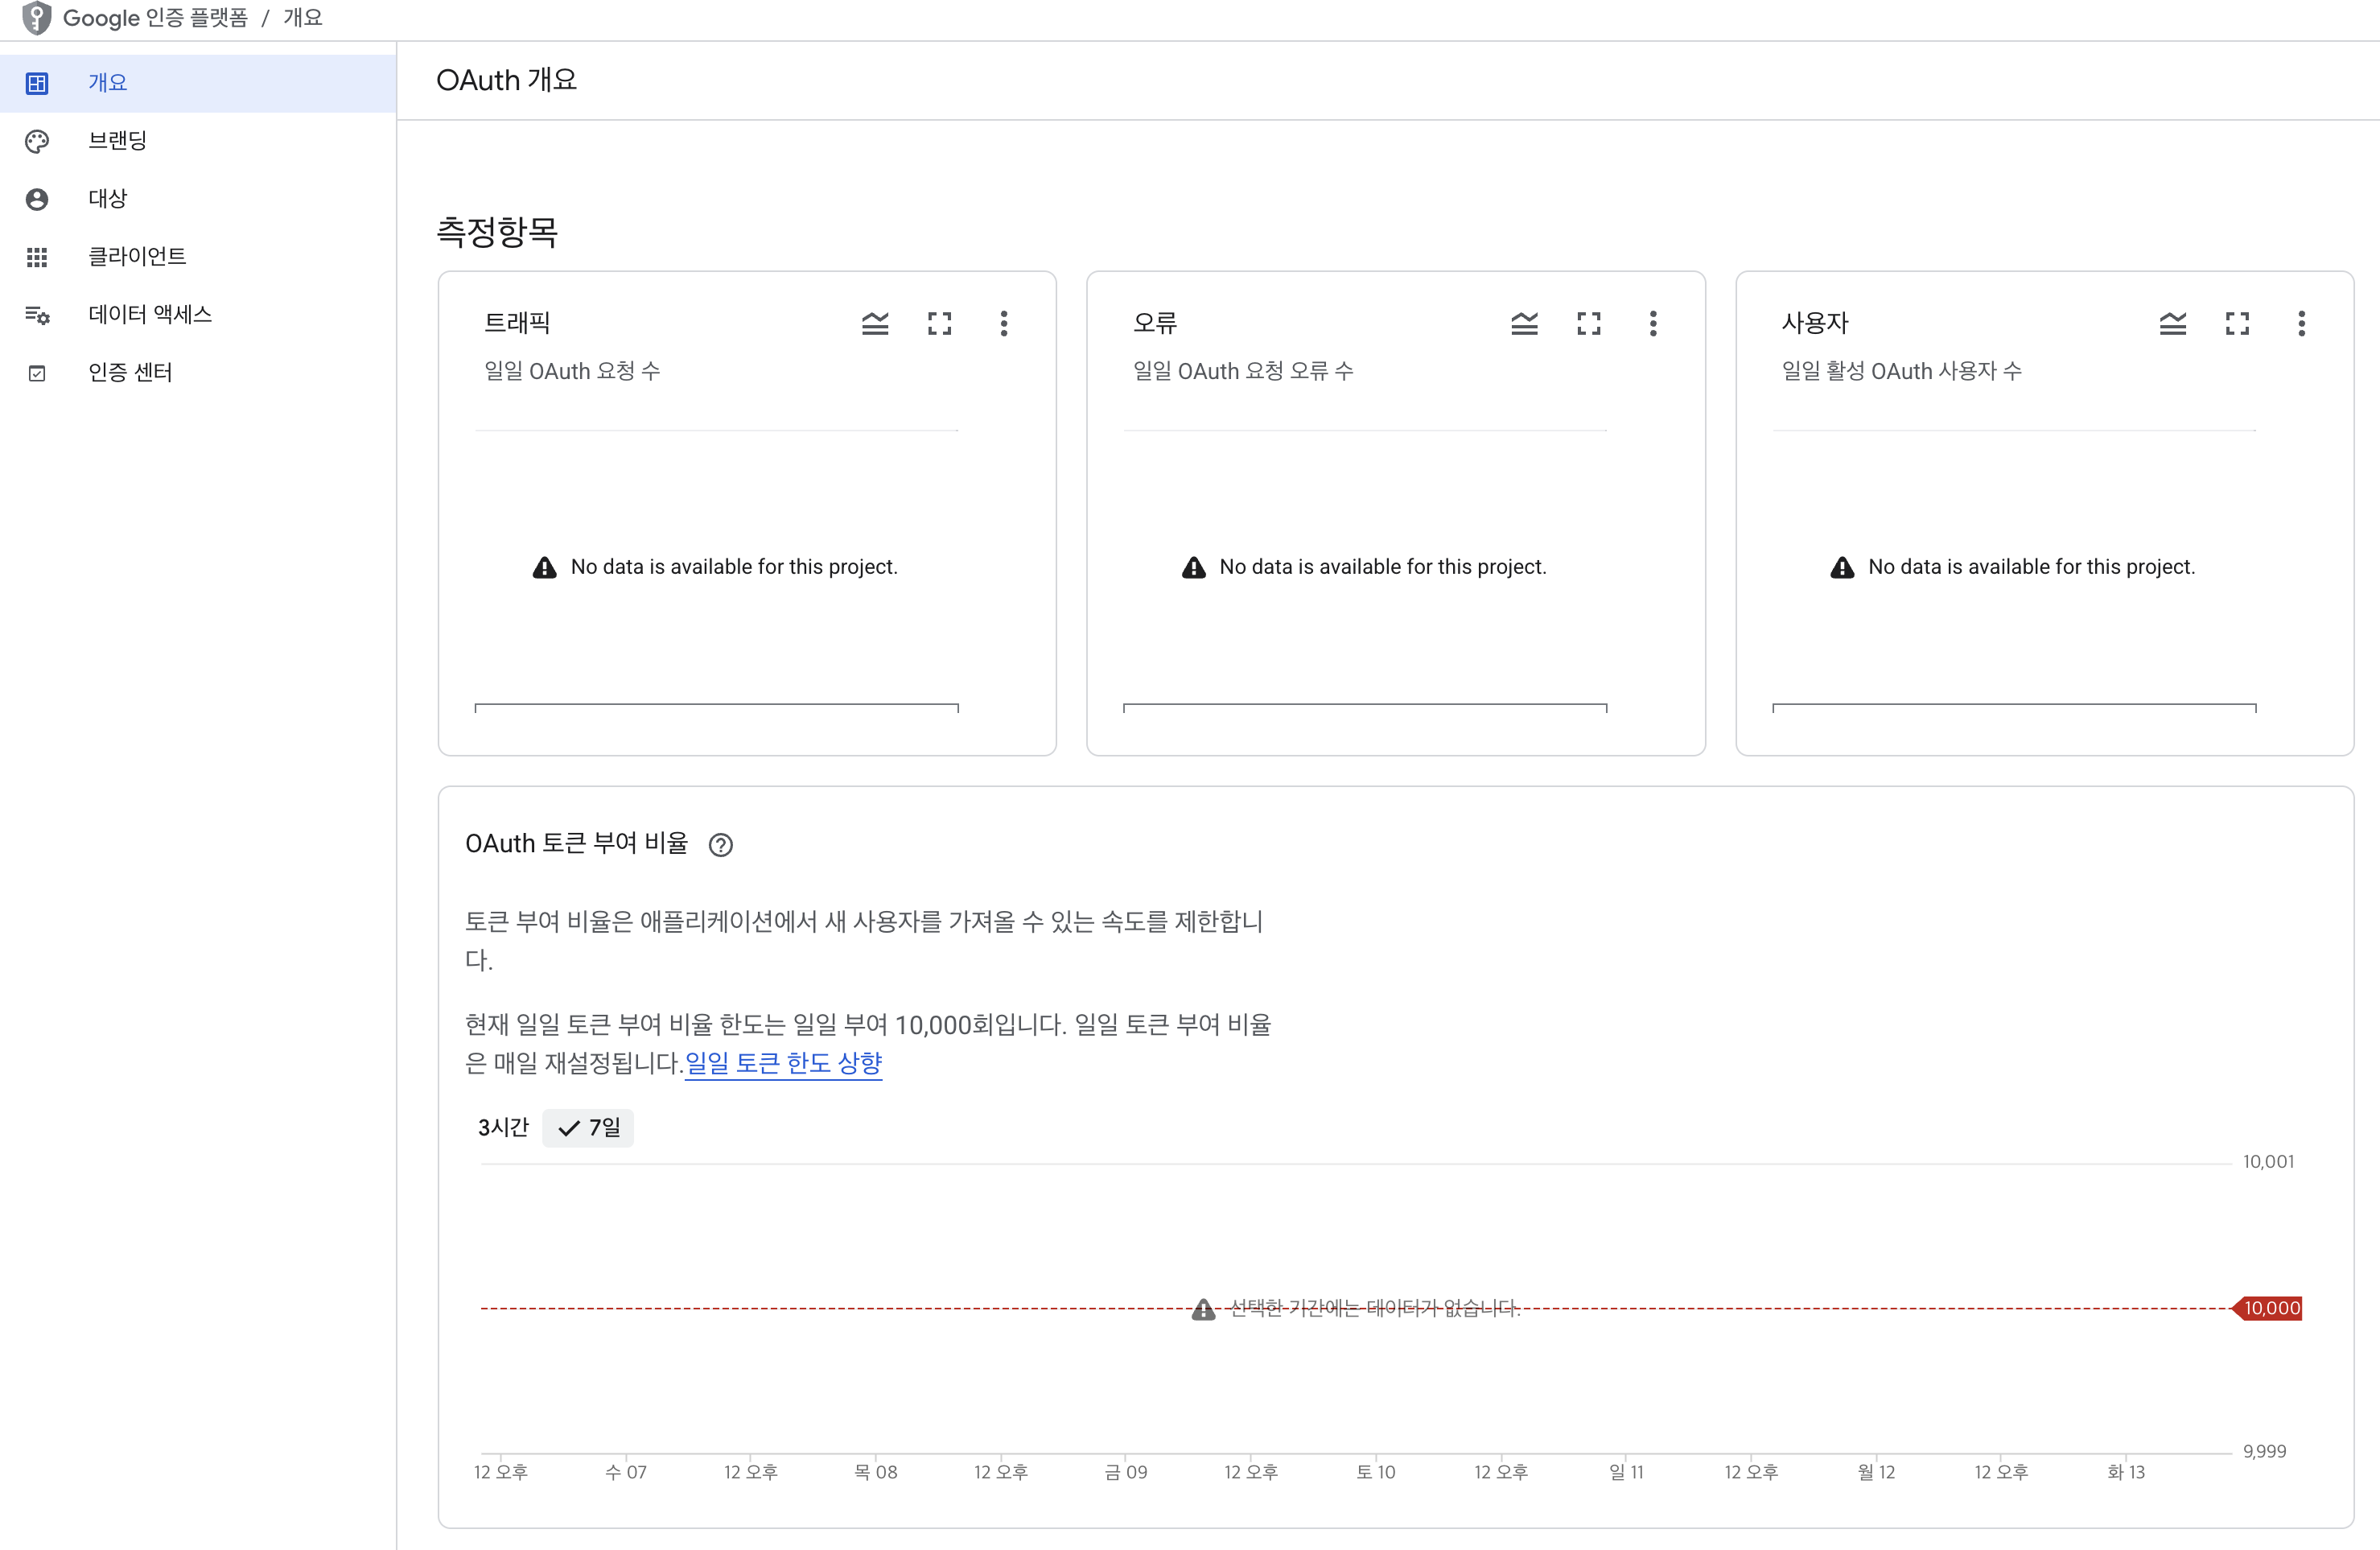Click the 9,999 y-axis label
The height and width of the screenshot is (1550, 2380).
(x=2264, y=1452)
